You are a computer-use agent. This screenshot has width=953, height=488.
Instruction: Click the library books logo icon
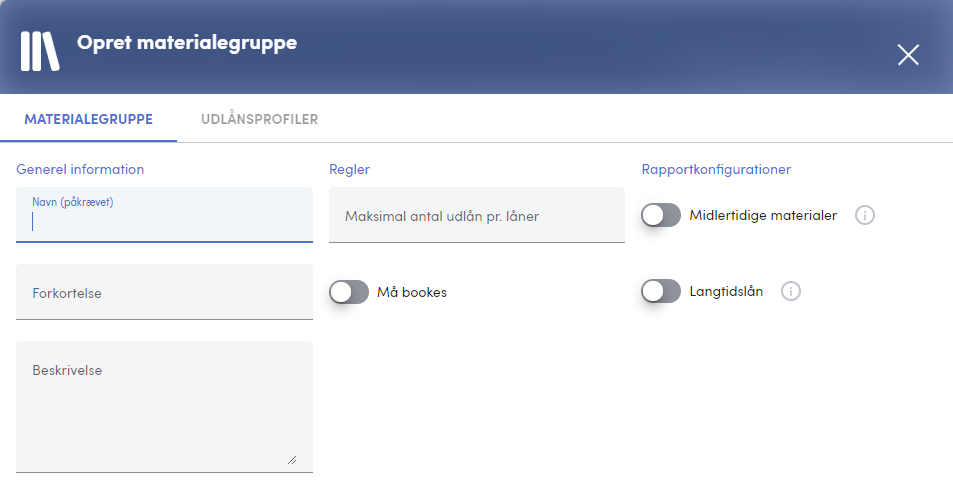pos(40,52)
